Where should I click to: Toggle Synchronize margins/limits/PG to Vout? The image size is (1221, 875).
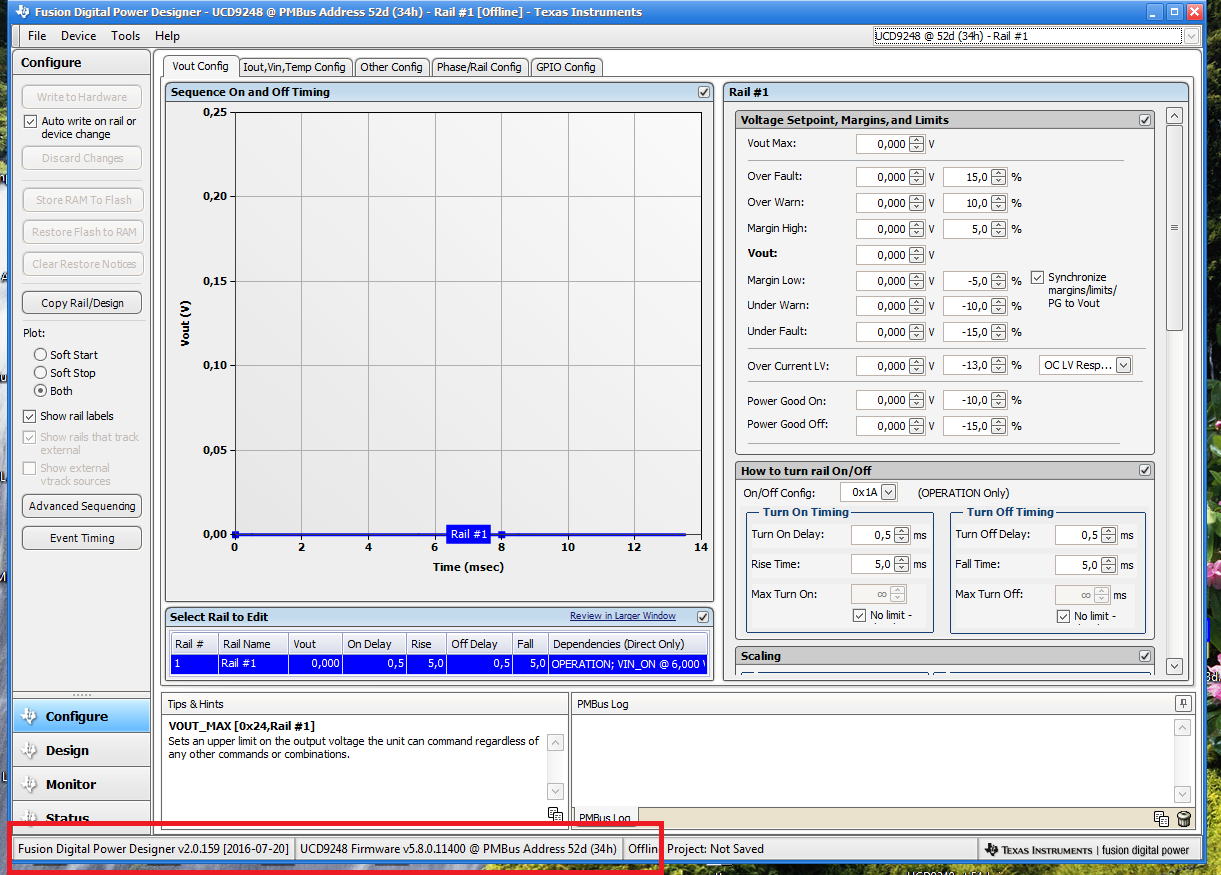pyautogui.click(x=1037, y=277)
